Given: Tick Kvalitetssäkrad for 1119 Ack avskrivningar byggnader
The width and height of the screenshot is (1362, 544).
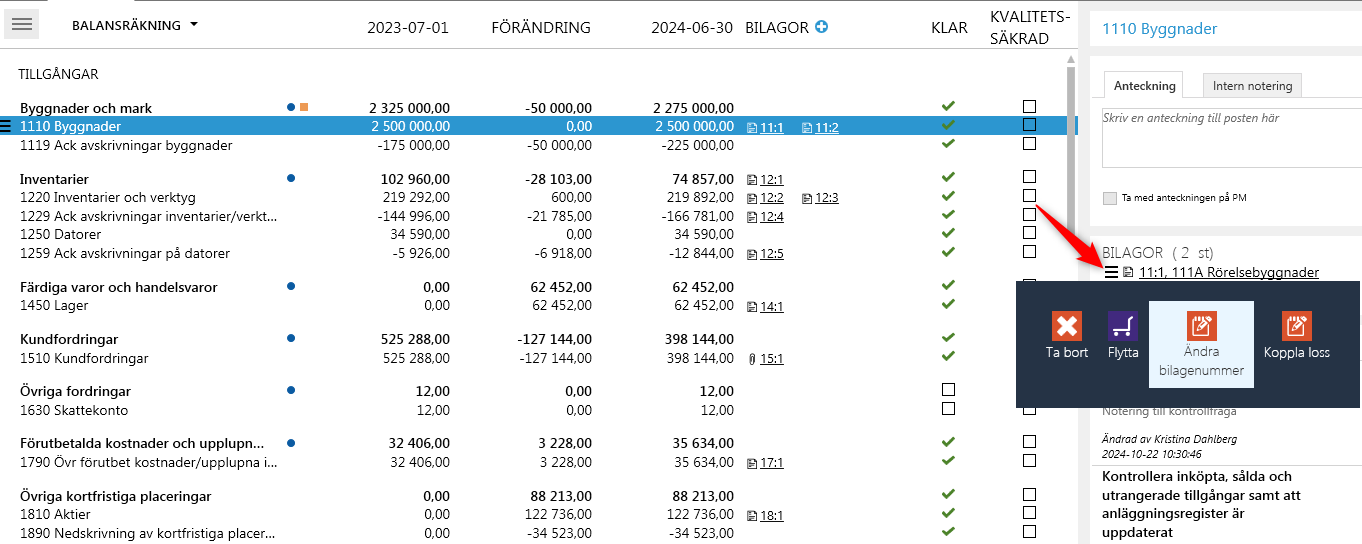Looking at the screenshot, I should coord(1029,144).
